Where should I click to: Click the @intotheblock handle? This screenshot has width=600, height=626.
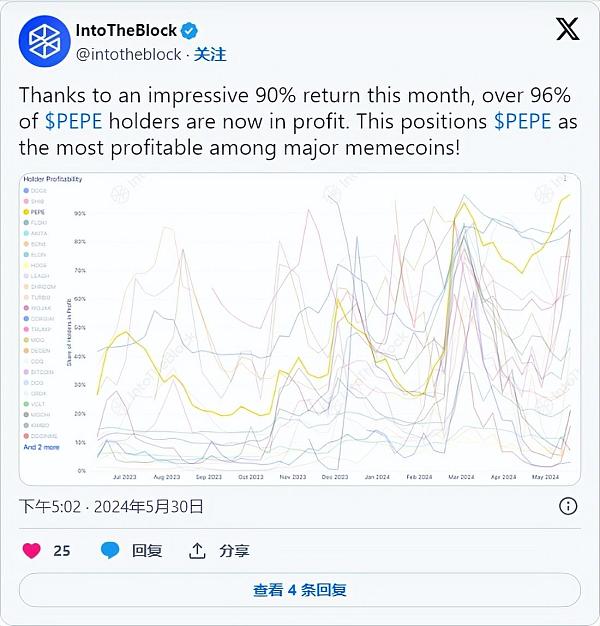pos(128,54)
